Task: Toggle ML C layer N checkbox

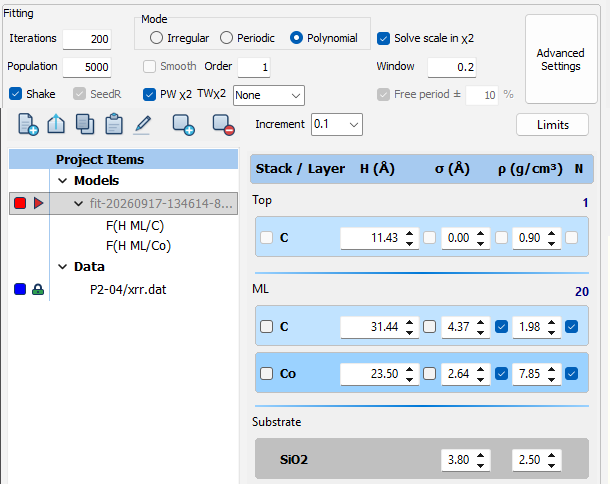Action: coord(571,326)
